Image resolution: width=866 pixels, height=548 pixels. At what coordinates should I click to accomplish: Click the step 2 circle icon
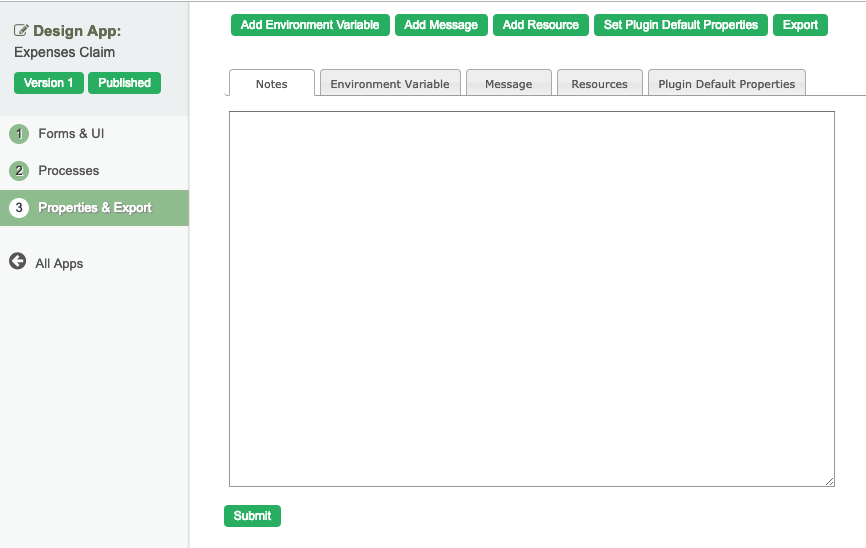point(18,171)
